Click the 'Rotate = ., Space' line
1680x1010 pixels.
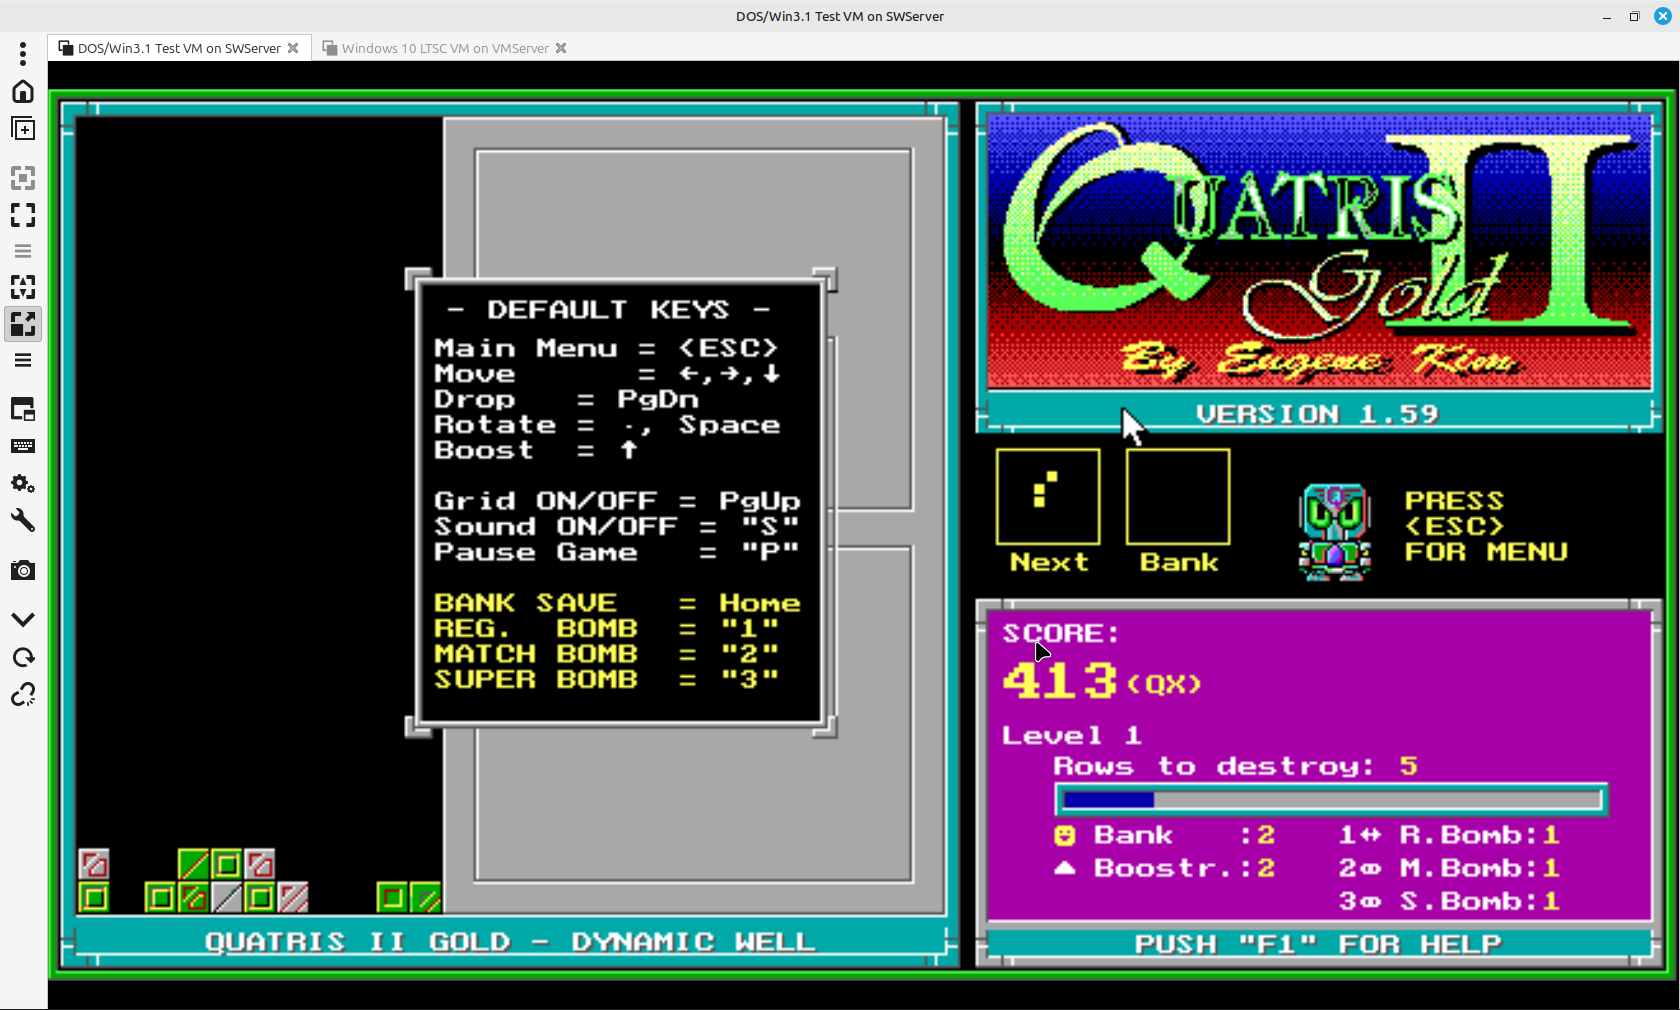(x=607, y=425)
